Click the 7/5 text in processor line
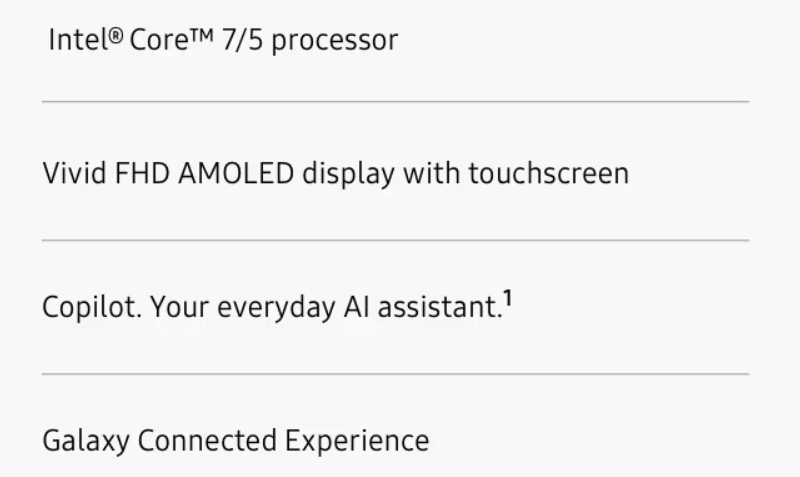The height and width of the screenshot is (477, 800). click(x=242, y=40)
